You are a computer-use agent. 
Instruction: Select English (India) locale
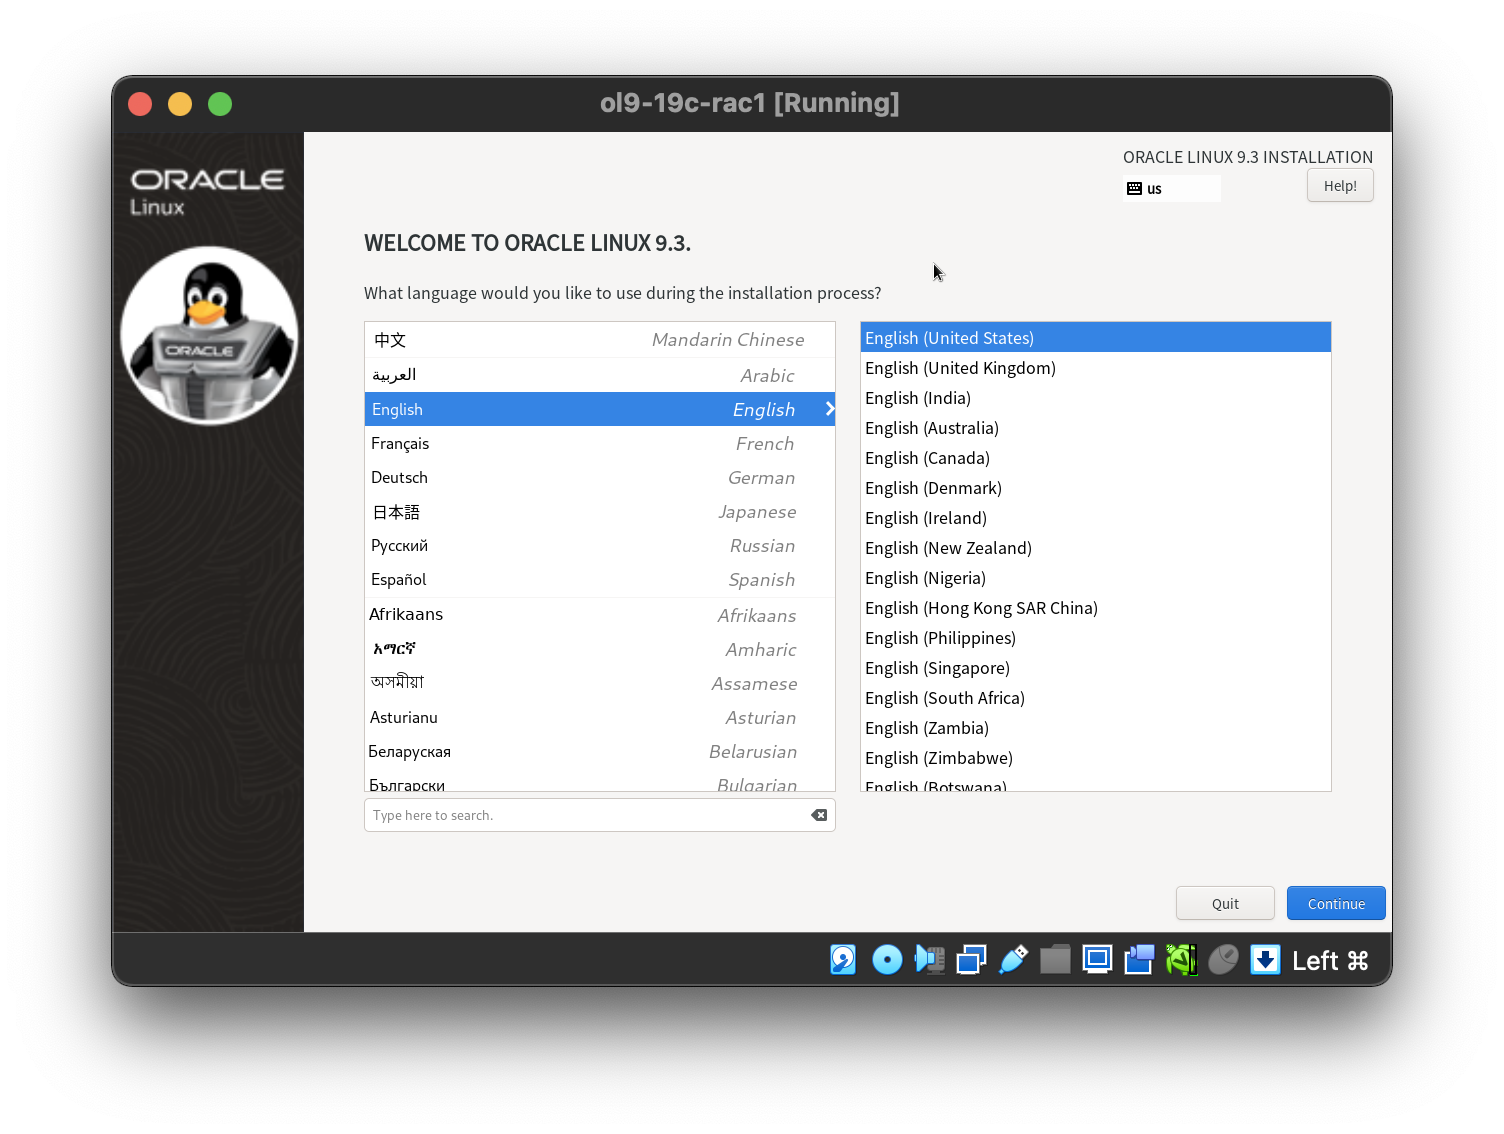pyautogui.click(x=1096, y=397)
